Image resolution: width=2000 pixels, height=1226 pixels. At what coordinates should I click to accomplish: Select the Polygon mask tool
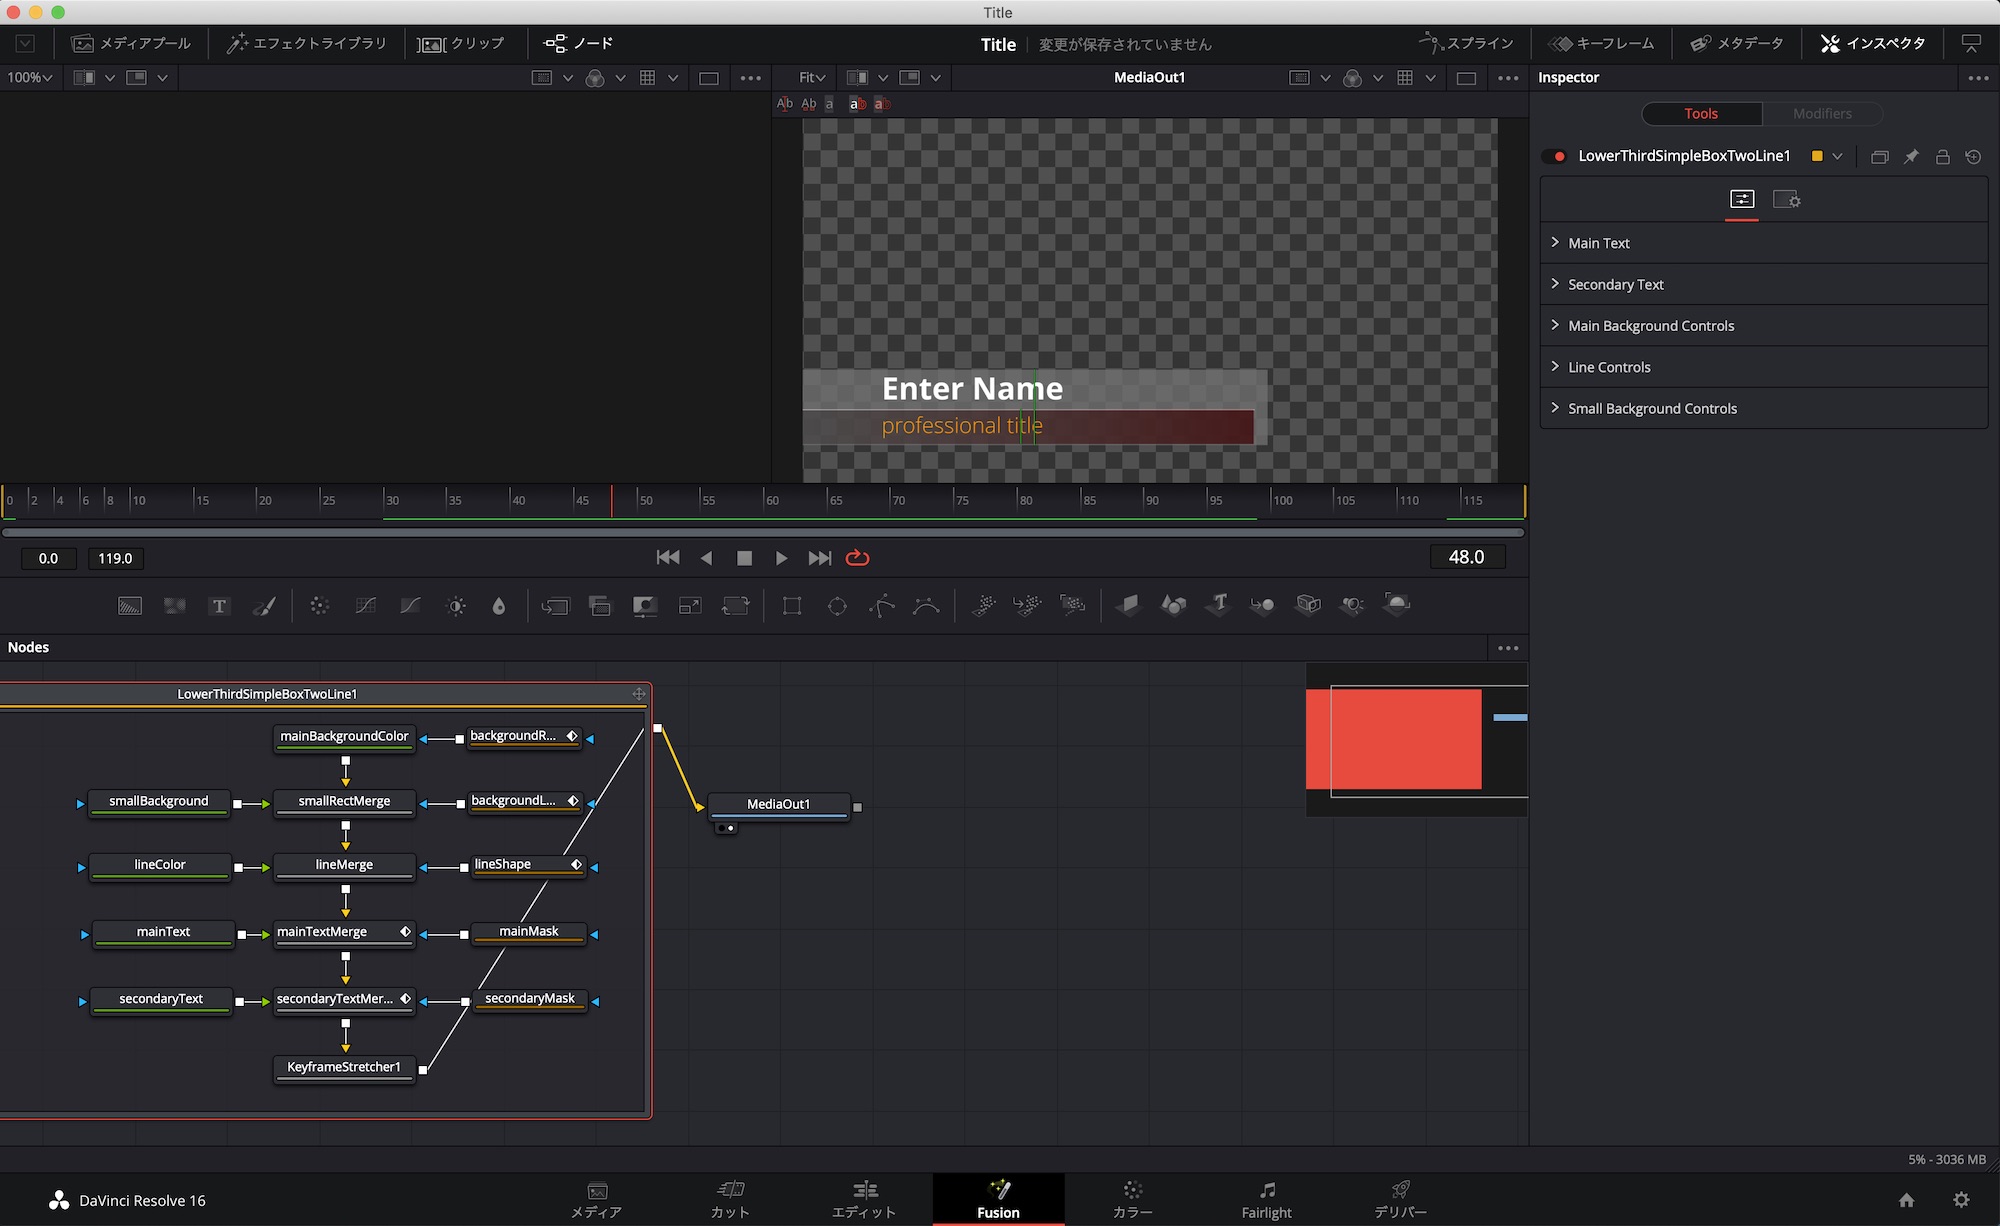(x=882, y=606)
